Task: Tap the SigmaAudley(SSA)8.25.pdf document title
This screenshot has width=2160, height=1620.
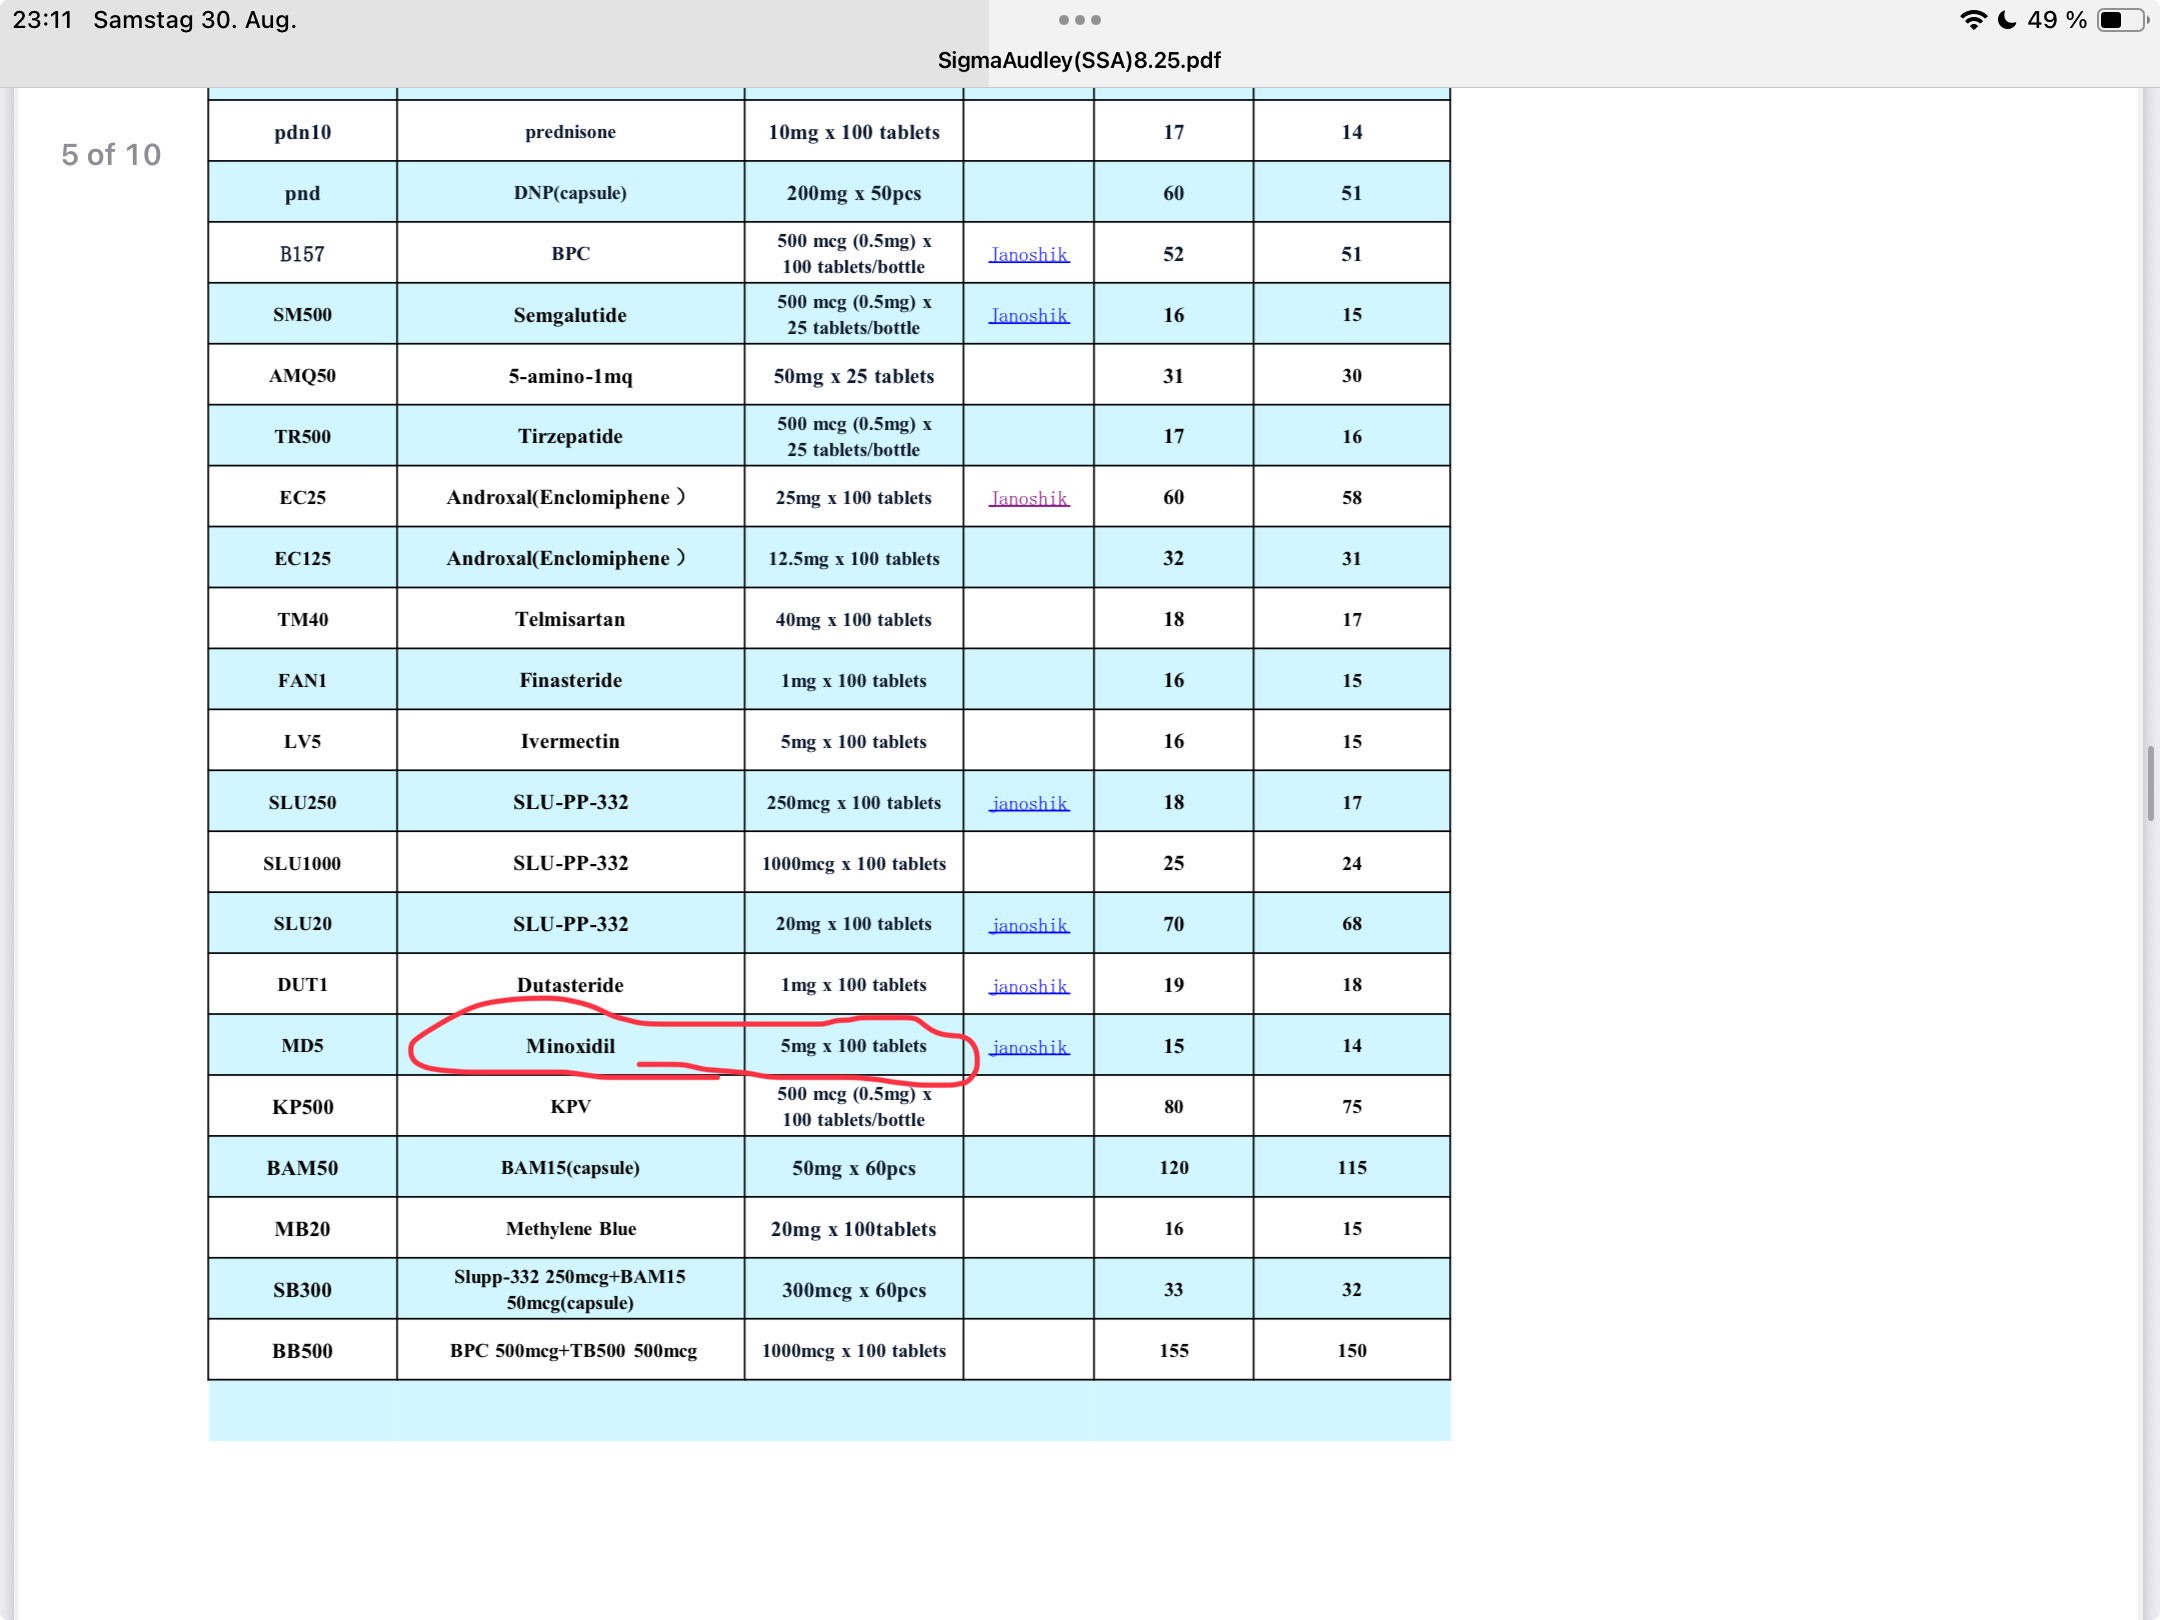Action: pyautogui.click(x=1079, y=60)
